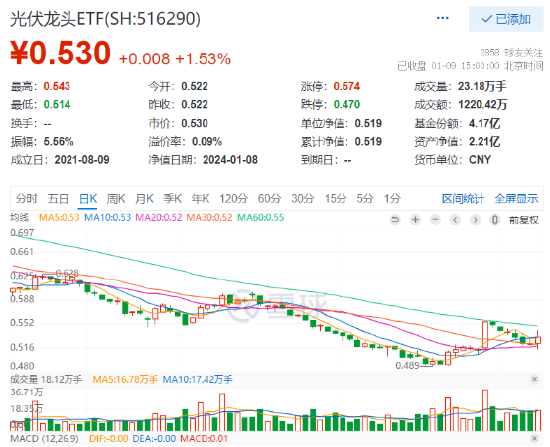The image size is (550, 447).
Task: Click the DEA:-0.00 MACD value
Action: [154, 439]
